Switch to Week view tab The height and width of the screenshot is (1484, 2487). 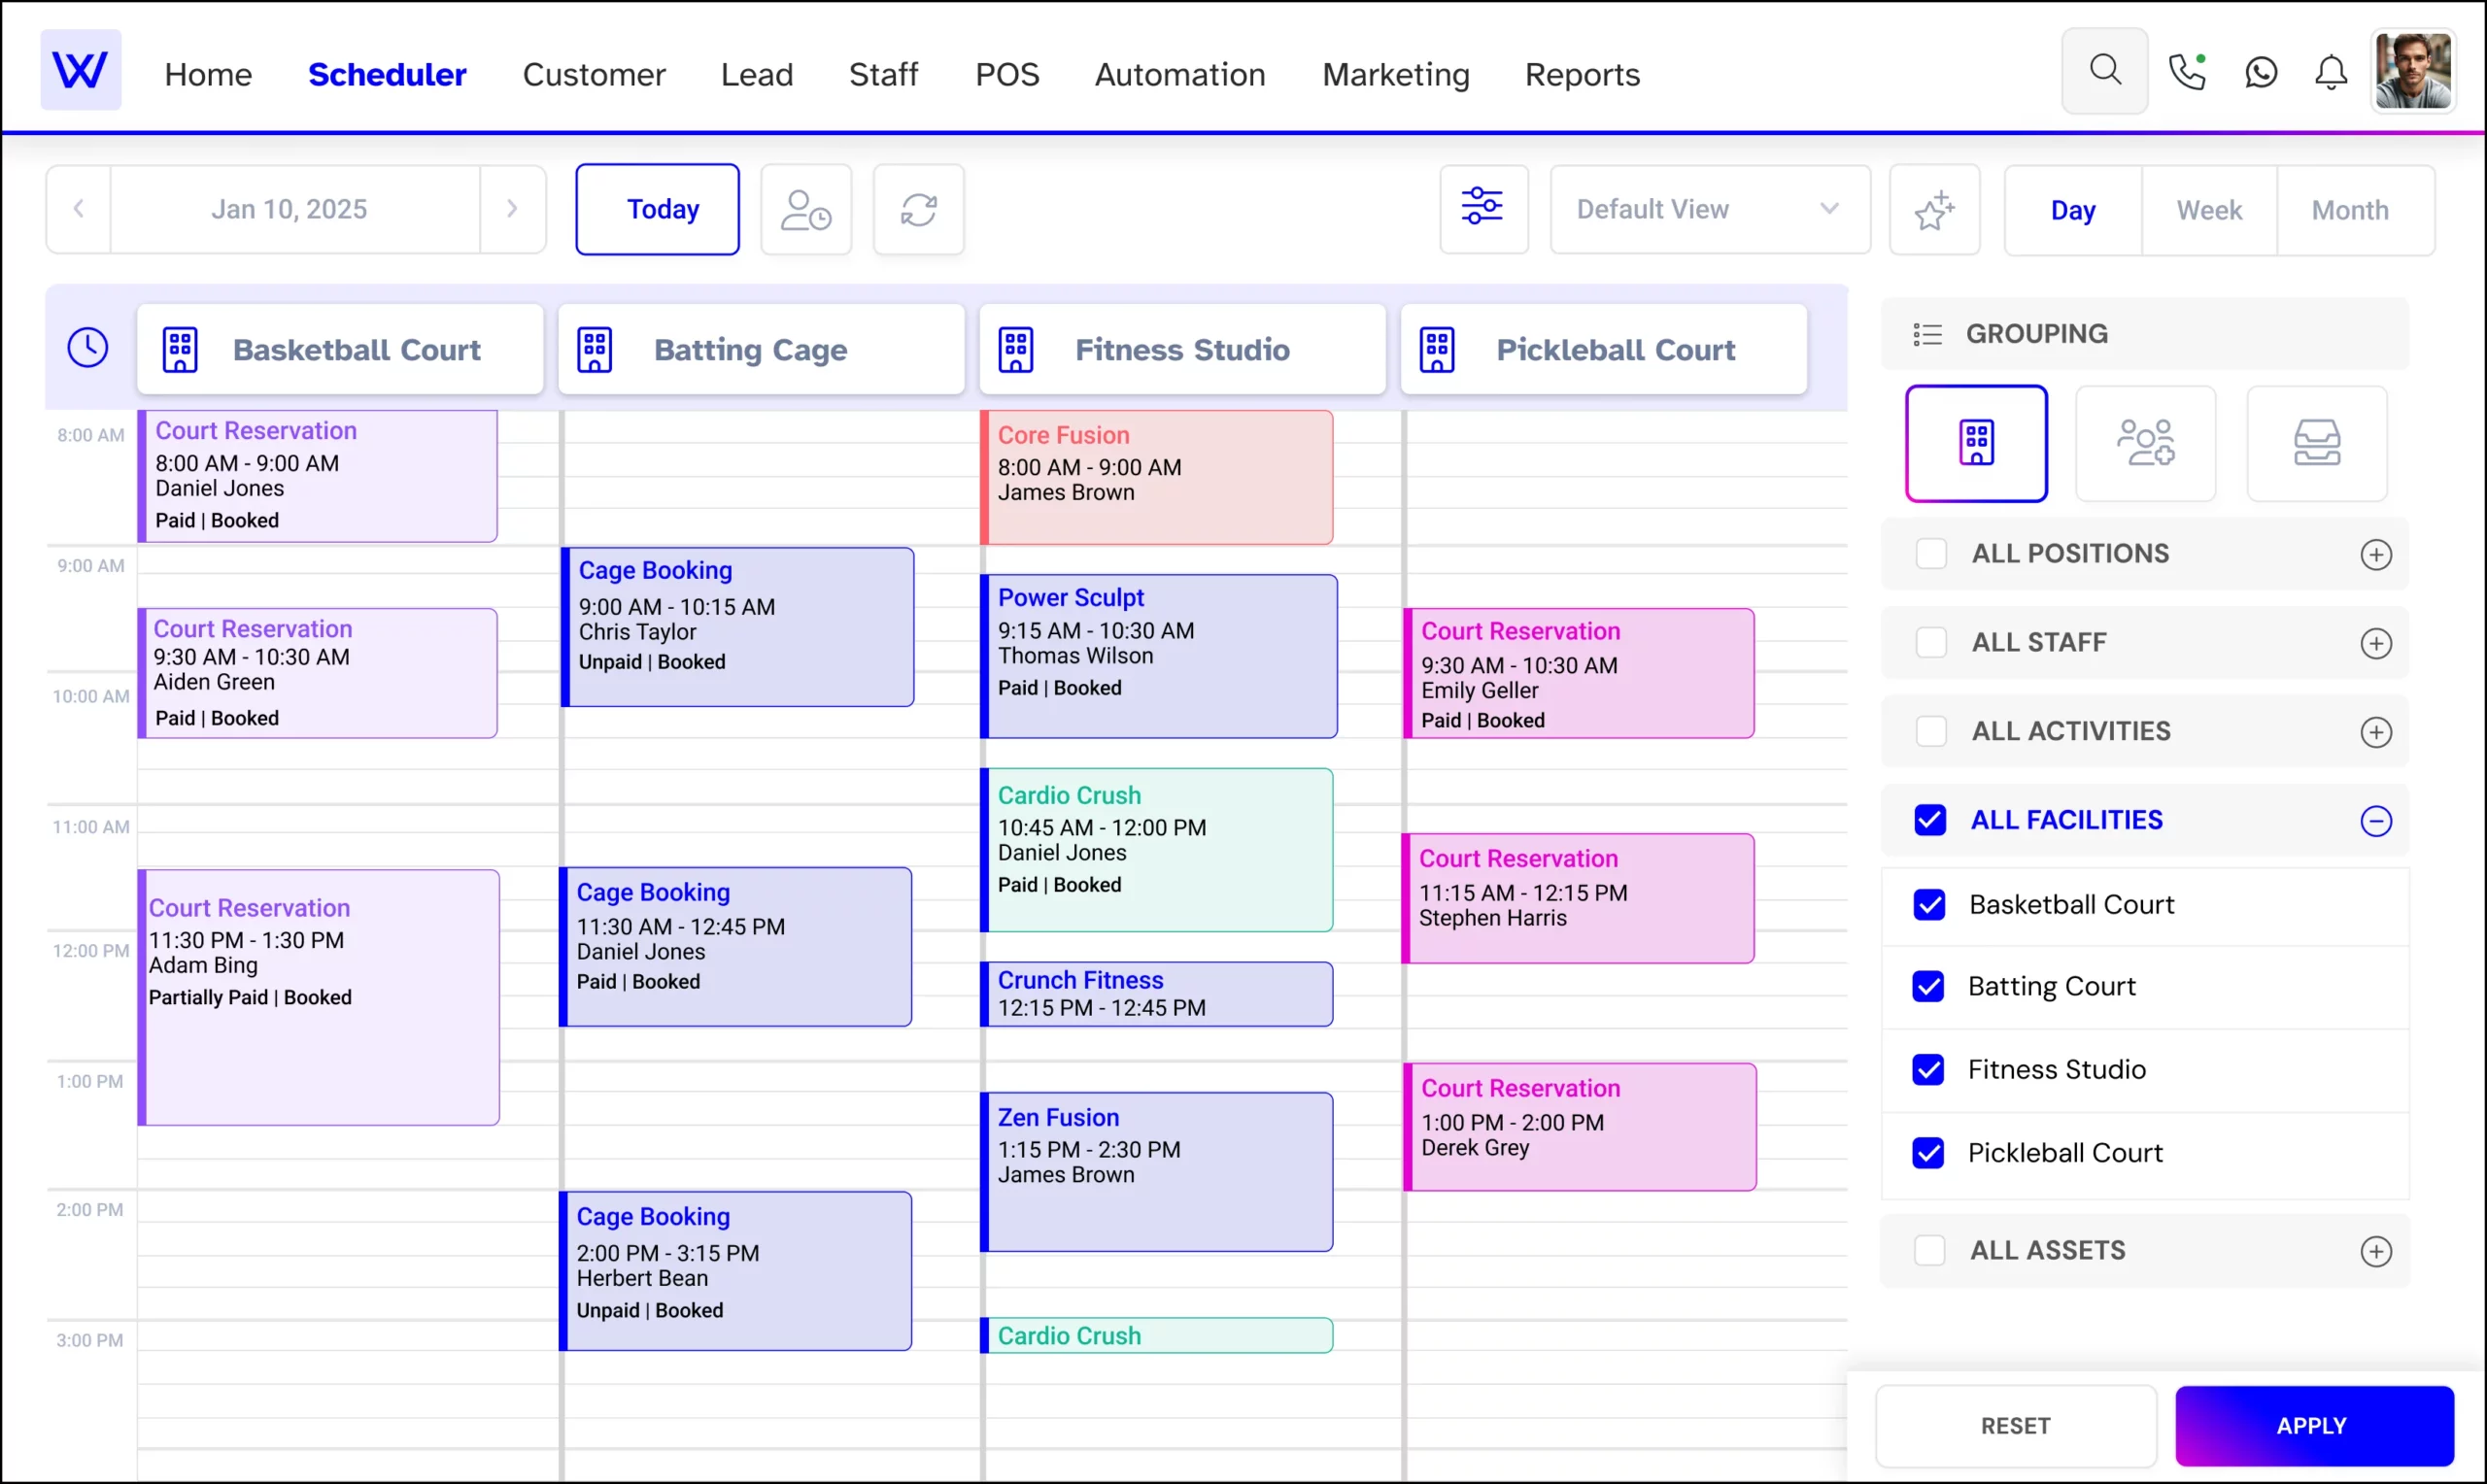2208,210
